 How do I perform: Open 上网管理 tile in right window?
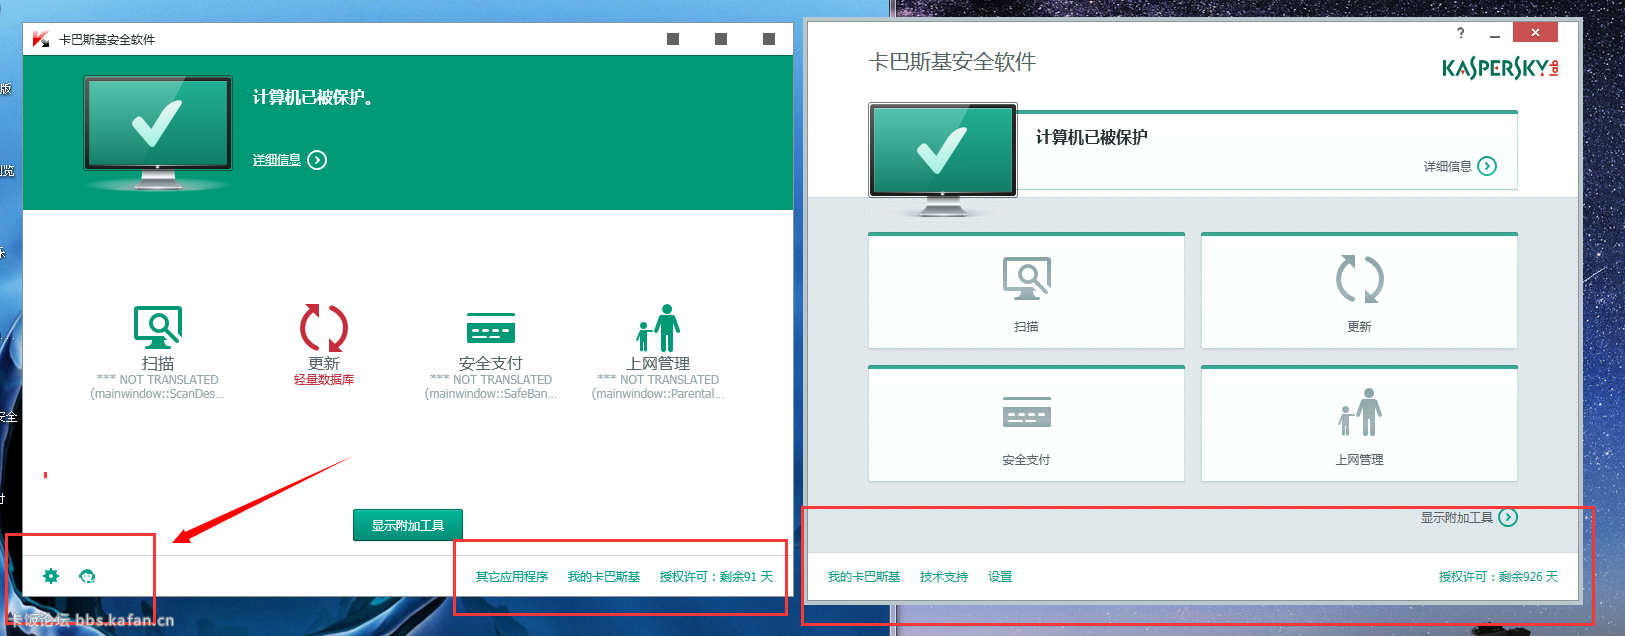[x=1359, y=424]
